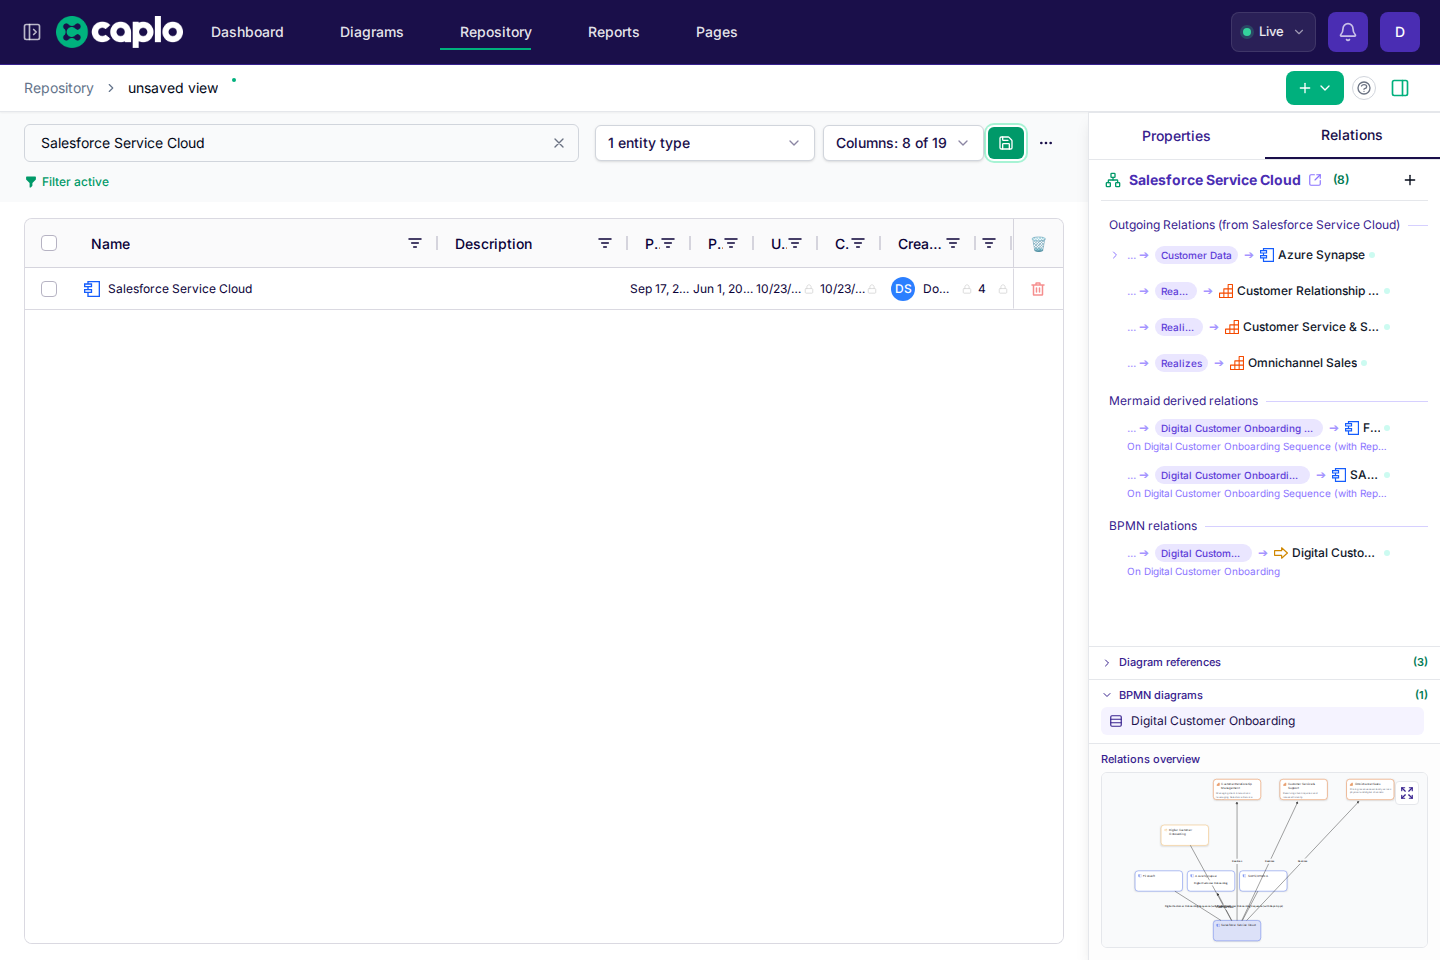Open Digital Customer Onboarding BPMN diagram

1262,721
